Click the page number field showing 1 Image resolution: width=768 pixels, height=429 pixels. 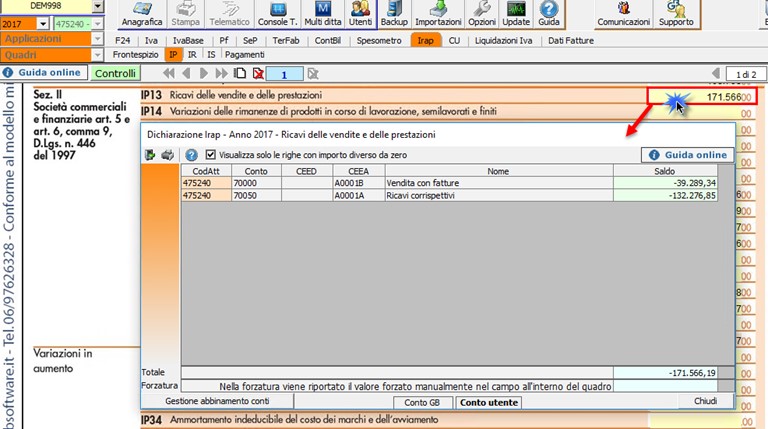(x=284, y=74)
